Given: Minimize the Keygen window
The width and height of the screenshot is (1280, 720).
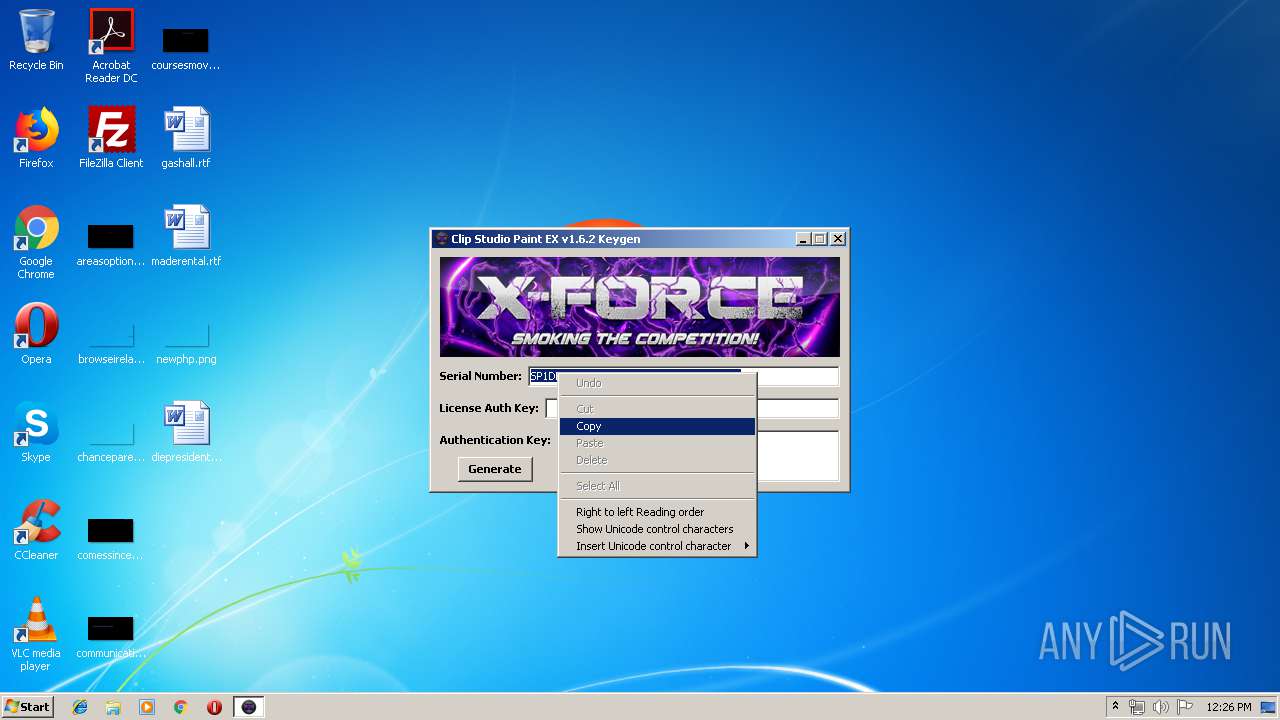Looking at the screenshot, I should pyautogui.click(x=803, y=239).
